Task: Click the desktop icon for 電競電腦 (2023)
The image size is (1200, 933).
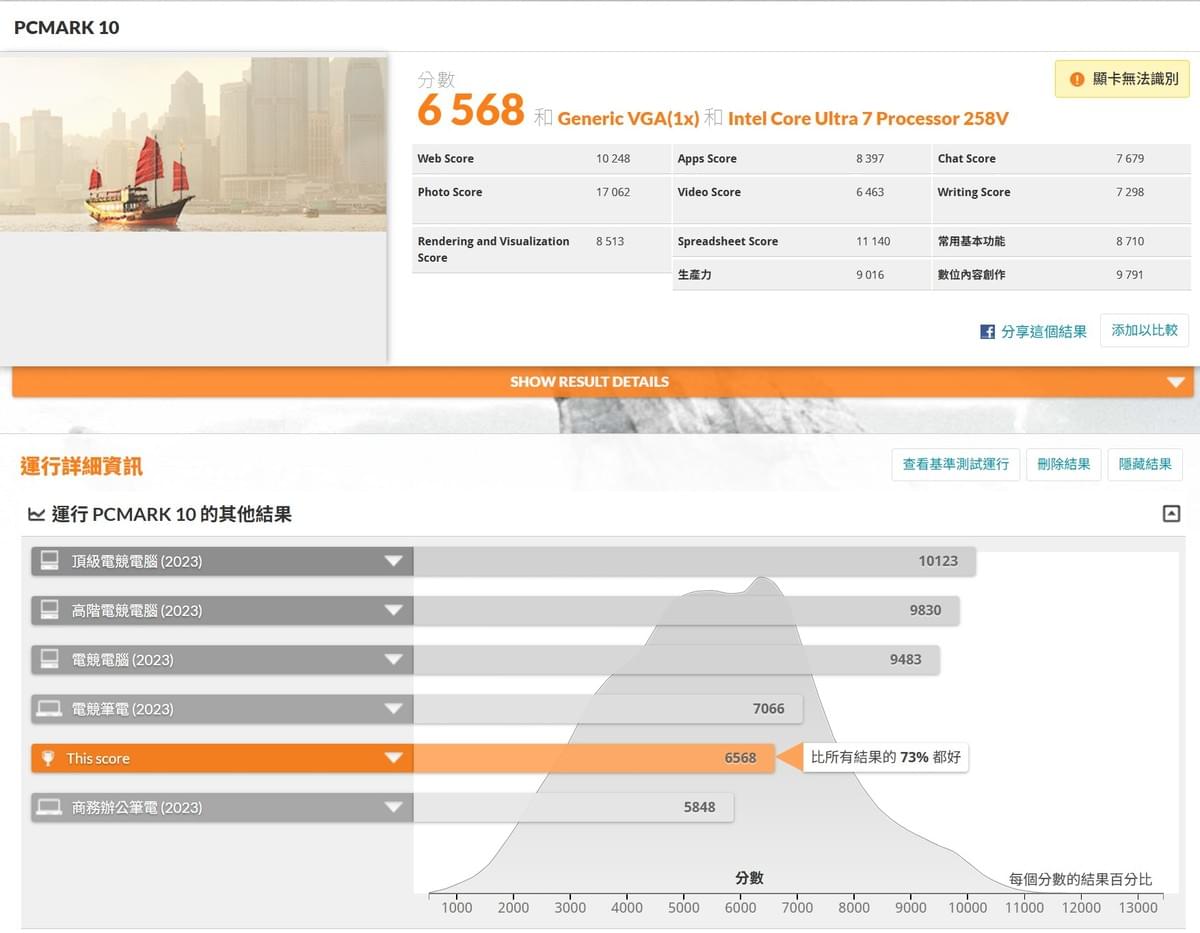Action: pyautogui.click(x=49, y=659)
